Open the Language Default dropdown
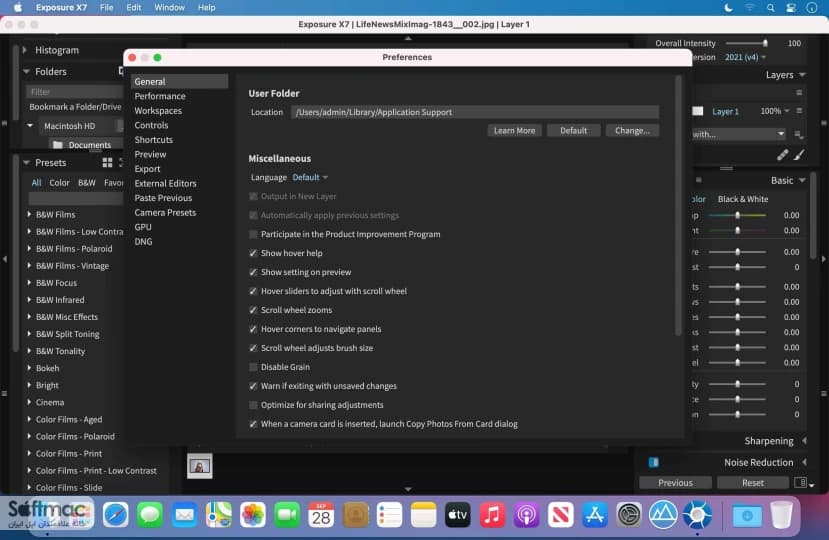The image size is (829, 540). [310, 177]
